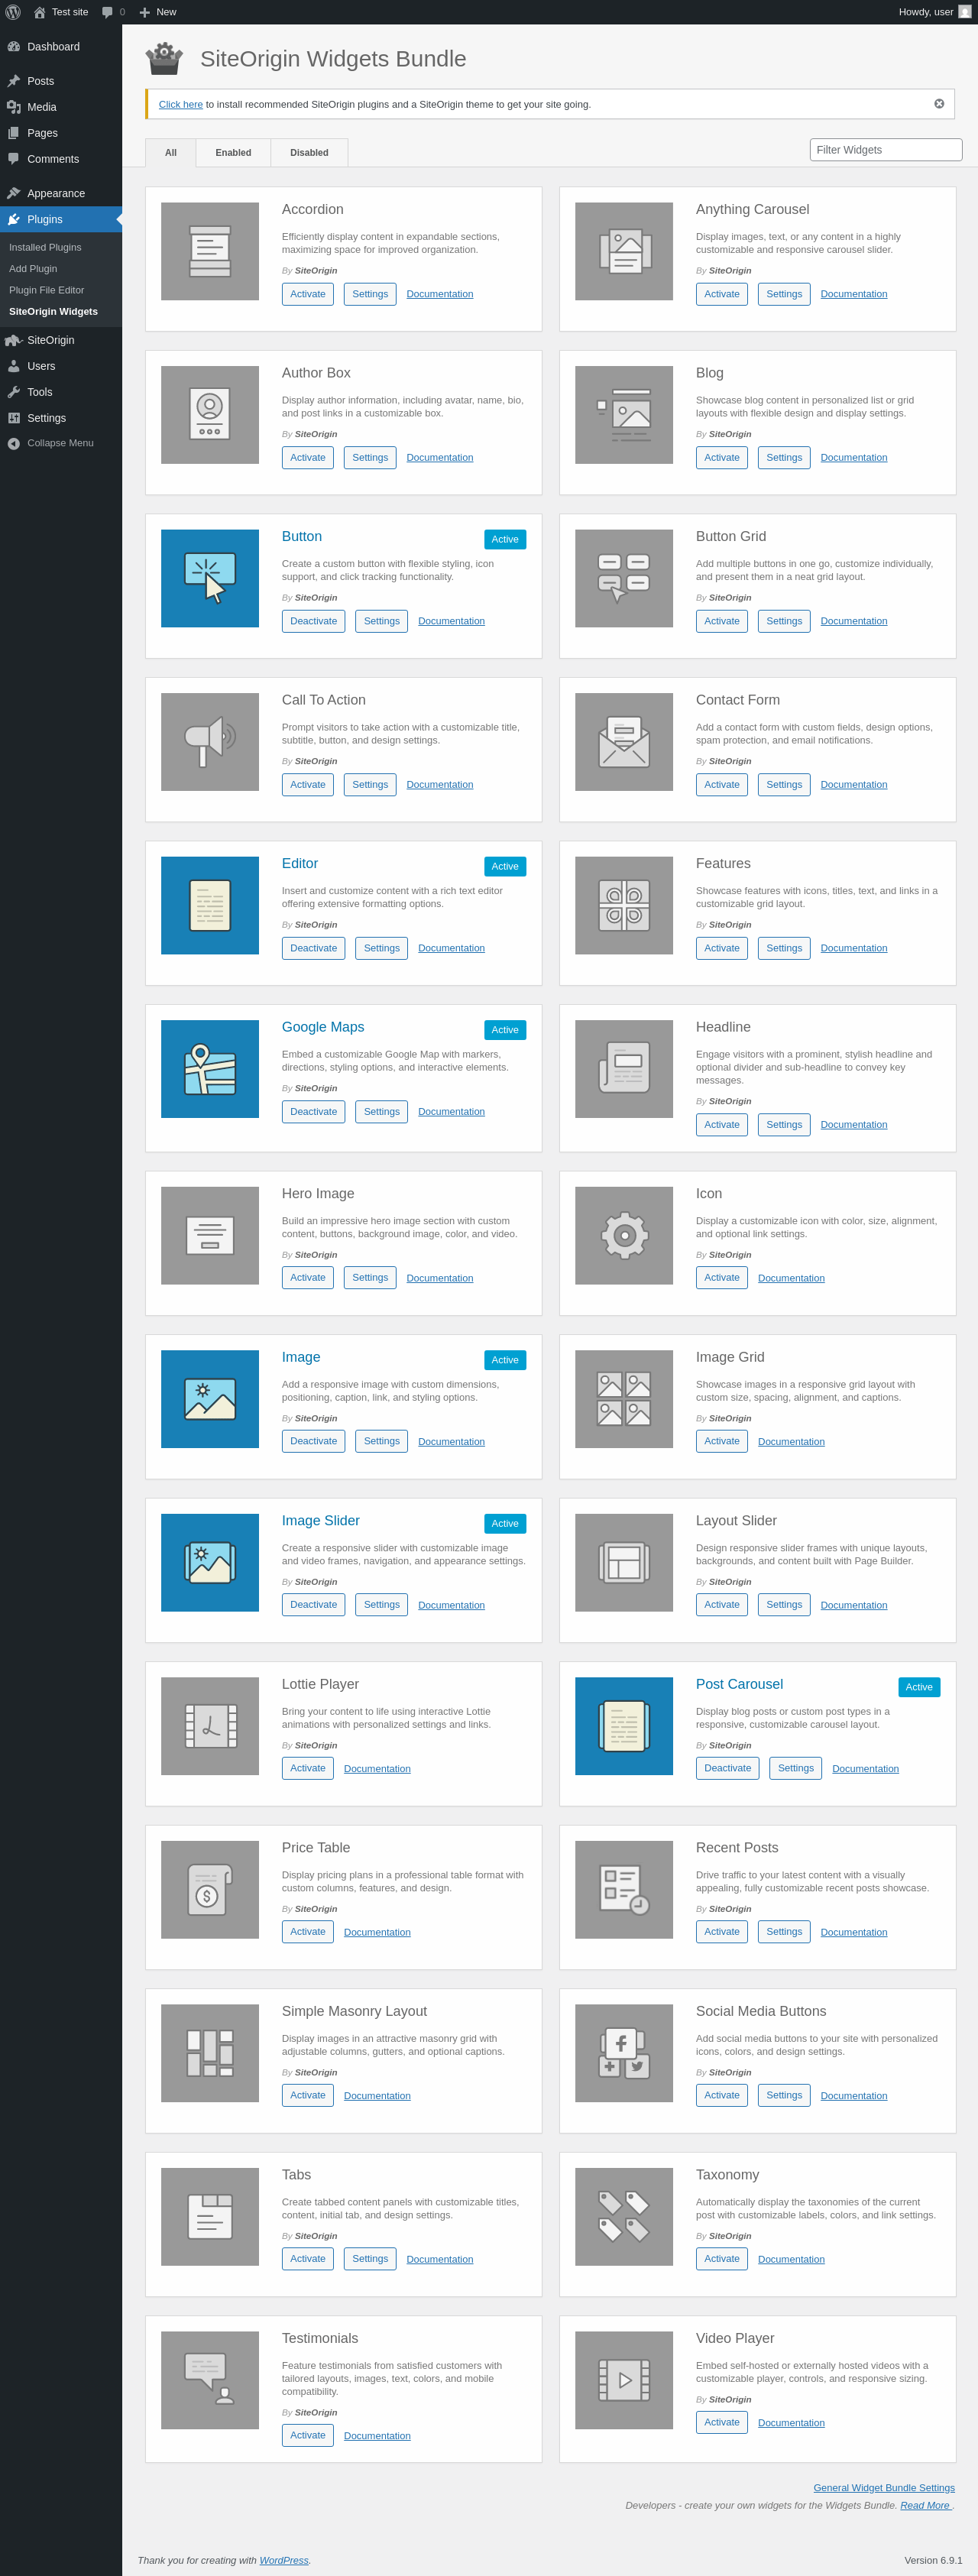Click the Icon widget gear icon
Viewport: 978px width, 2576px height.
(x=624, y=1236)
